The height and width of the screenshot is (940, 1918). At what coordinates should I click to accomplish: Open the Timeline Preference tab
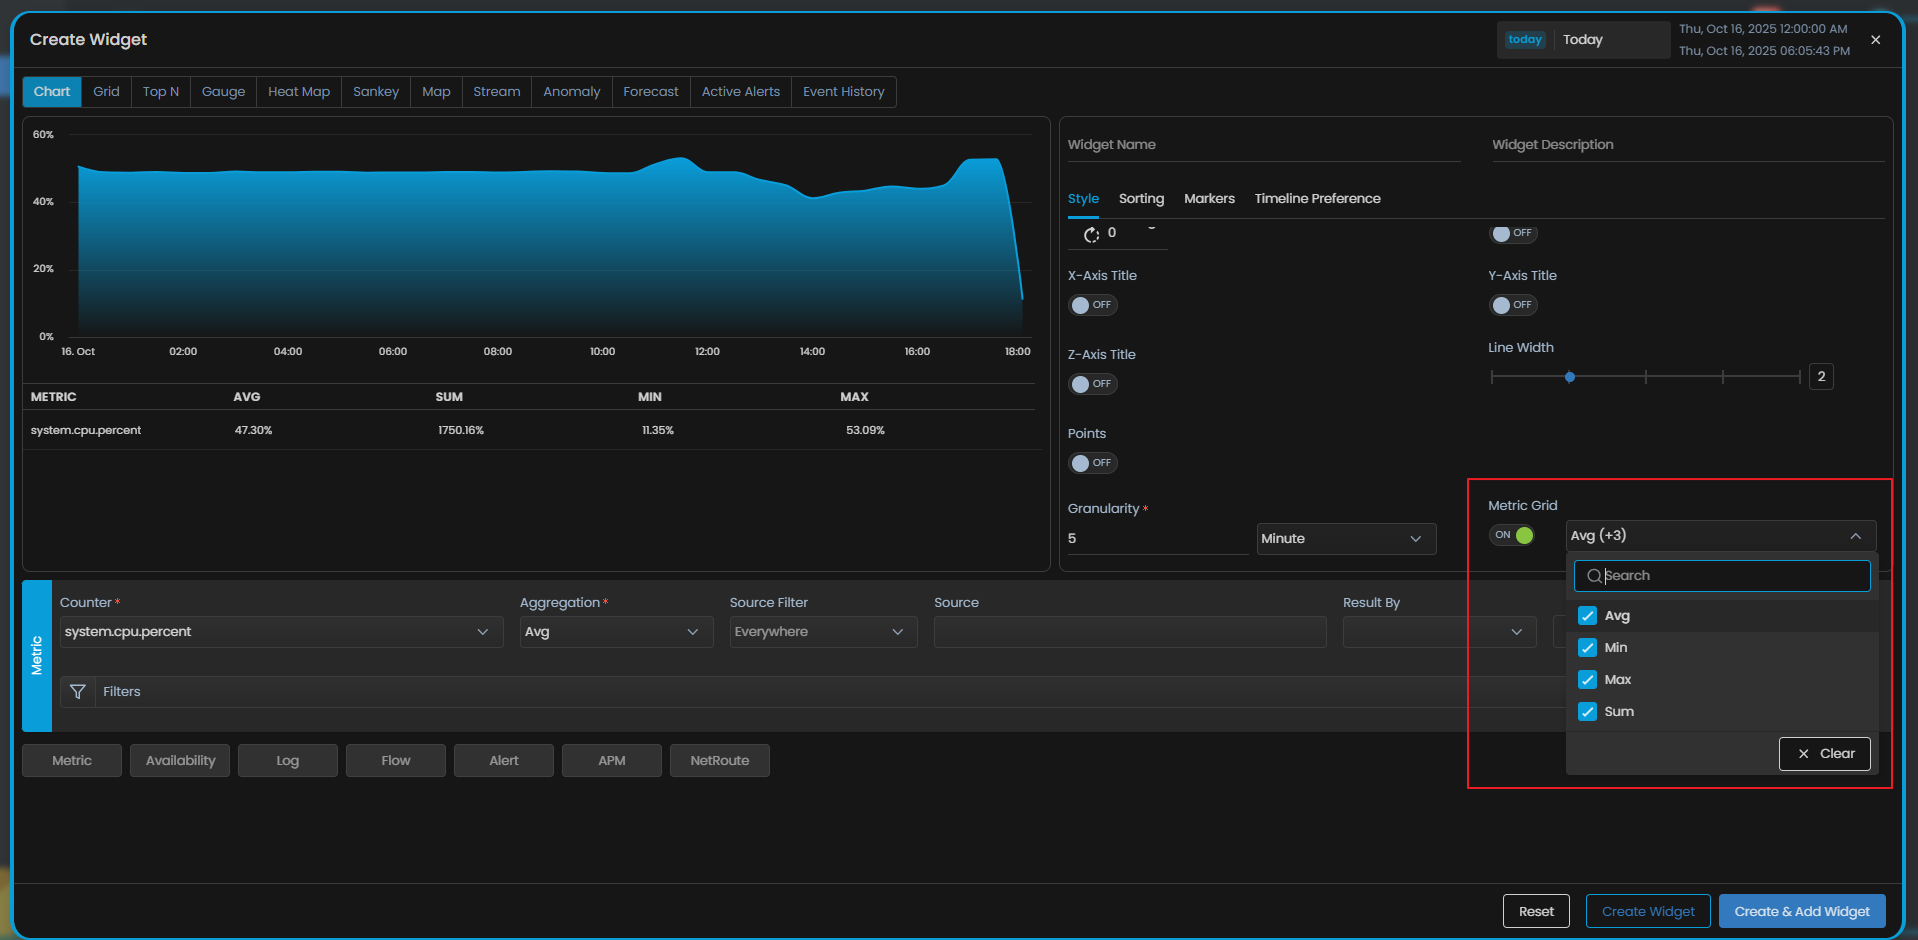[x=1317, y=199]
